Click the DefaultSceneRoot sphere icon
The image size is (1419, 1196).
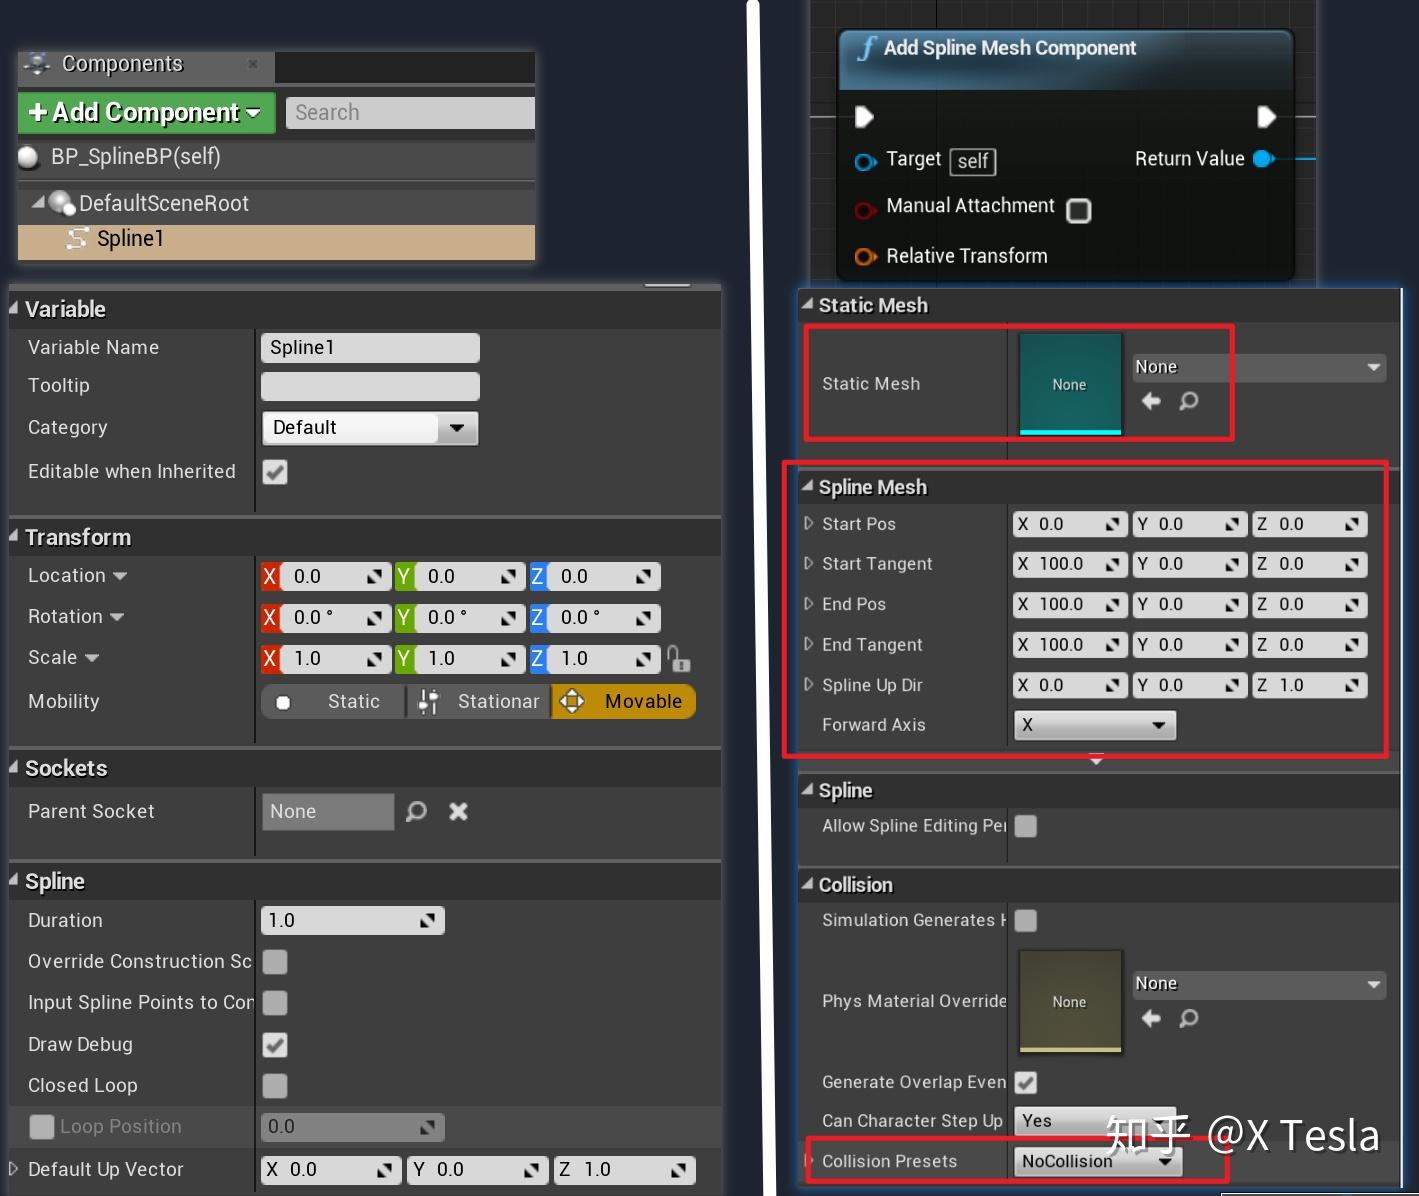tap(64, 203)
